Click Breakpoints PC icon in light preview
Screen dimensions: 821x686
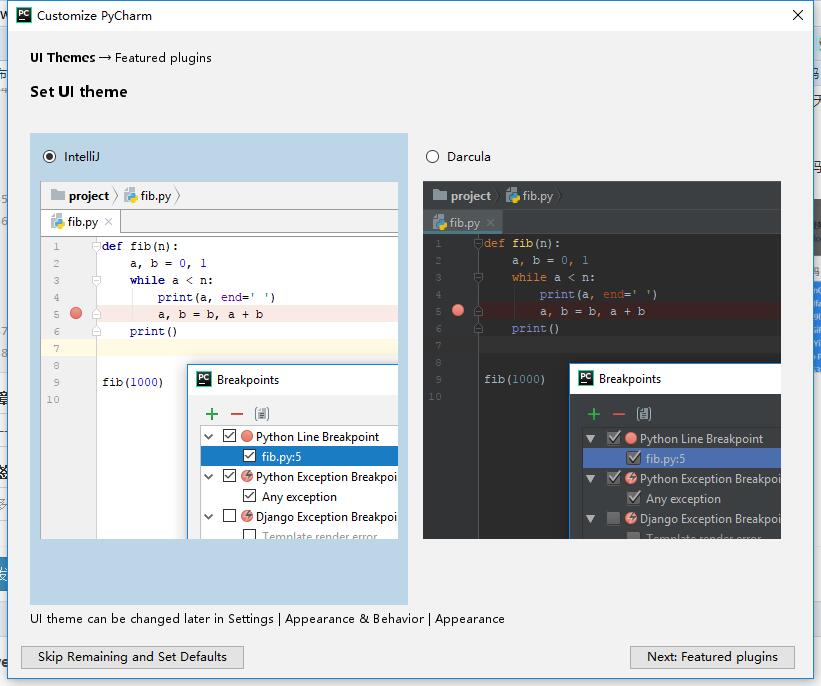pyautogui.click(x=204, y=379)
